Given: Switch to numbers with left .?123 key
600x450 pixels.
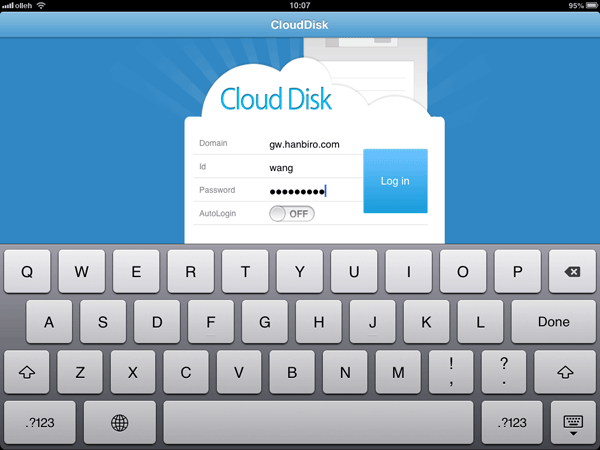Looking at the screenshot, I should 39,423.
